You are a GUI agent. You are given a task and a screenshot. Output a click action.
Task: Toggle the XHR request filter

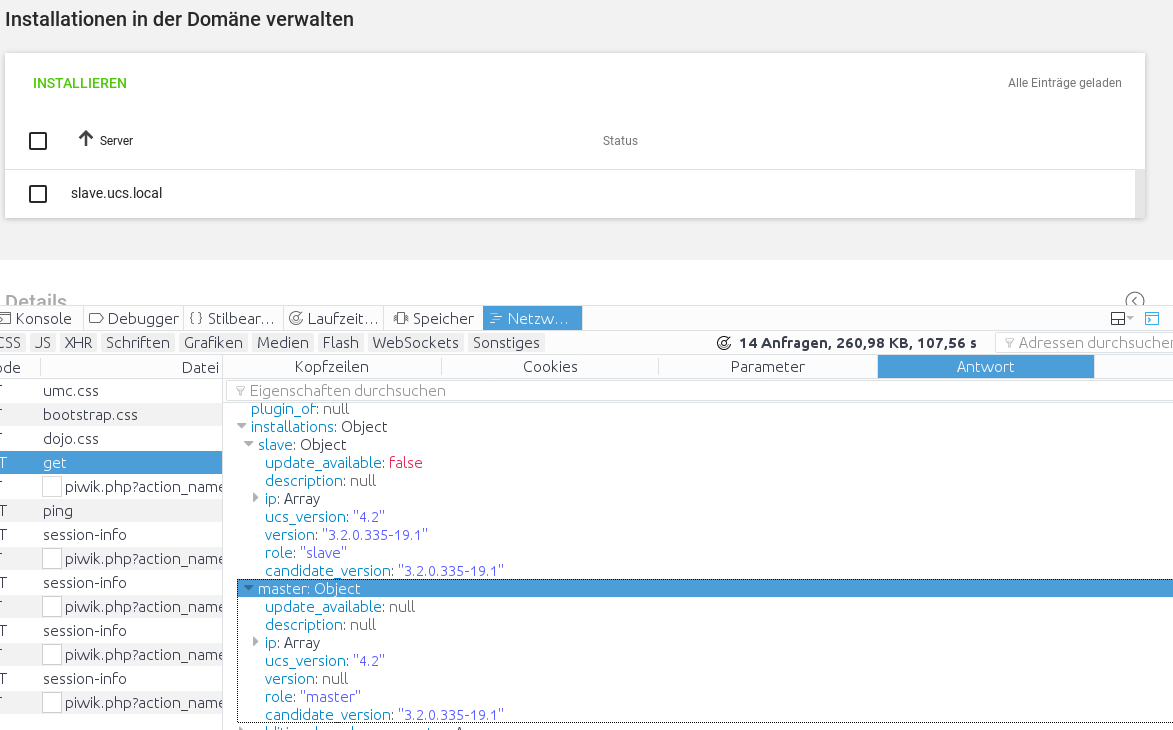[x=77, y=343]
